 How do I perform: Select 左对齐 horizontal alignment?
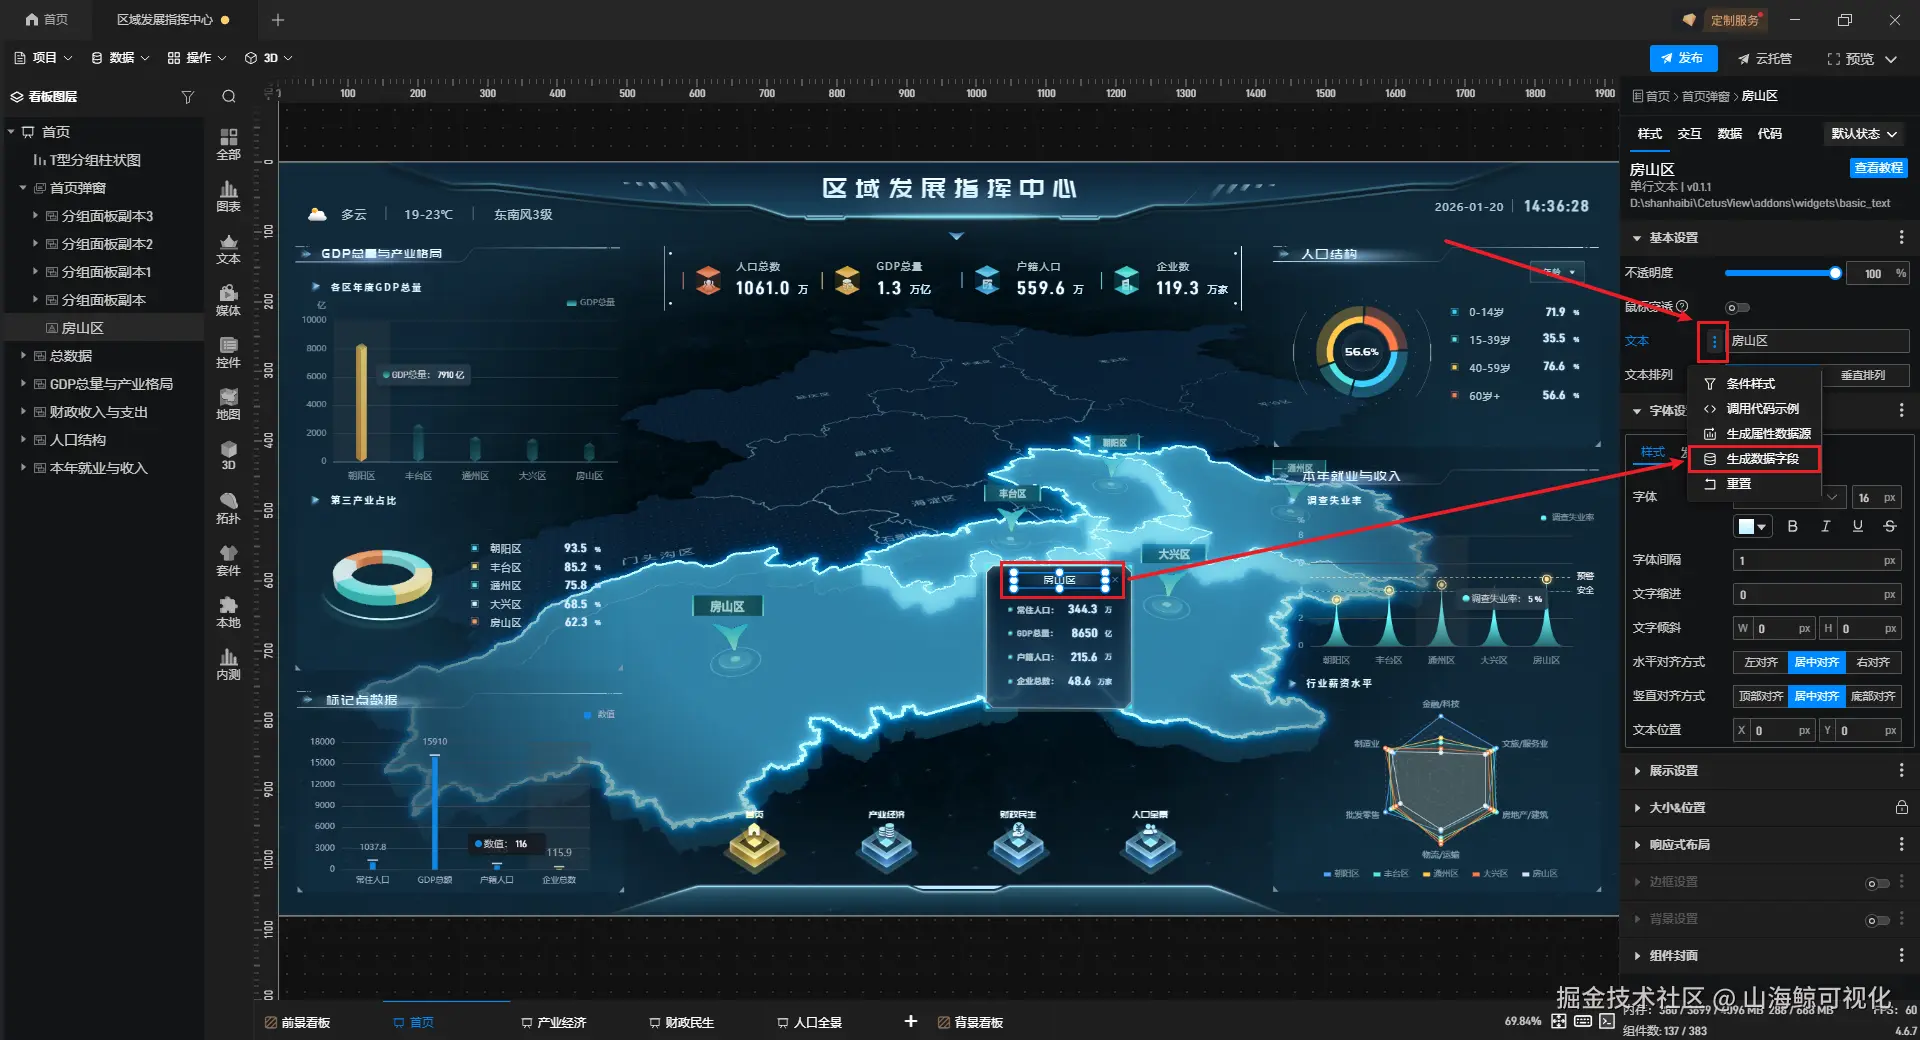point(1761,662)
